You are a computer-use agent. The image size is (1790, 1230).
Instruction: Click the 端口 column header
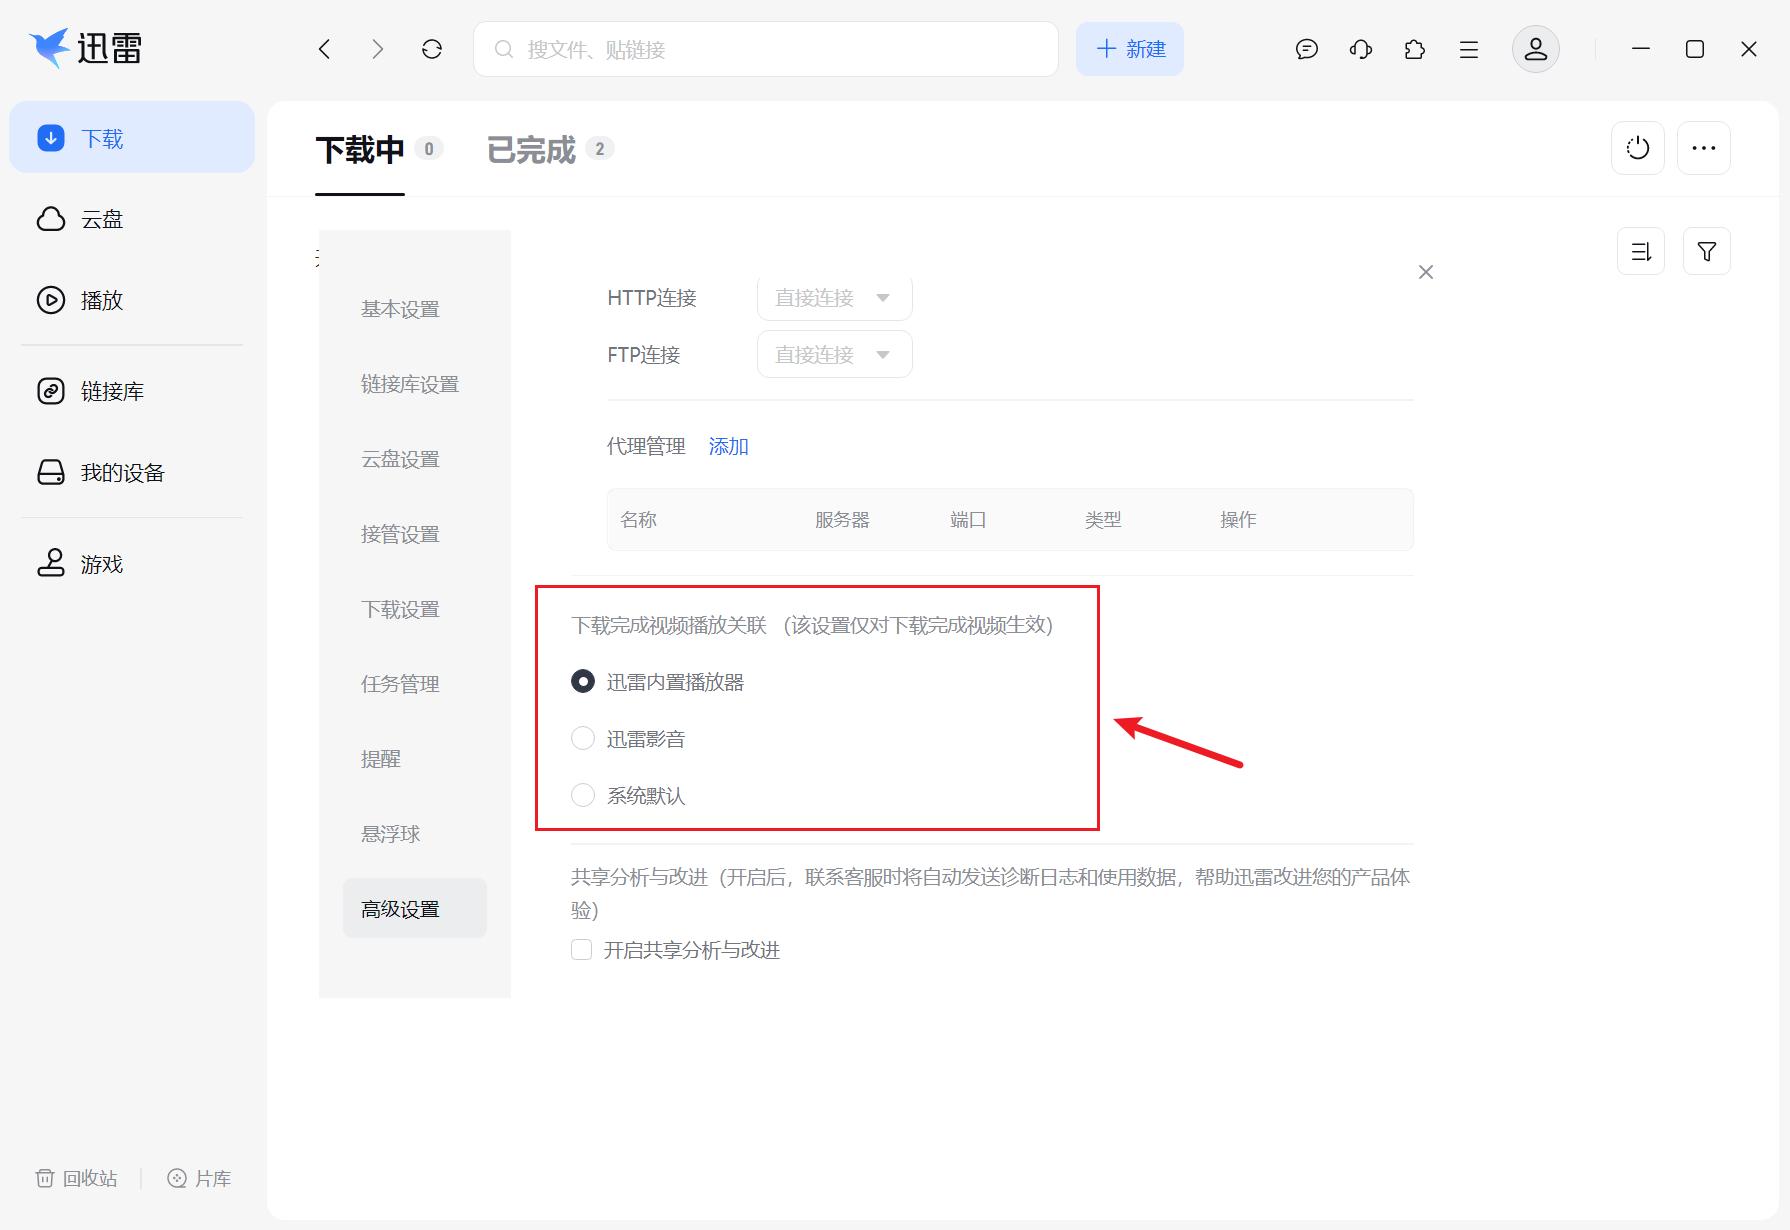coord(968,519)
